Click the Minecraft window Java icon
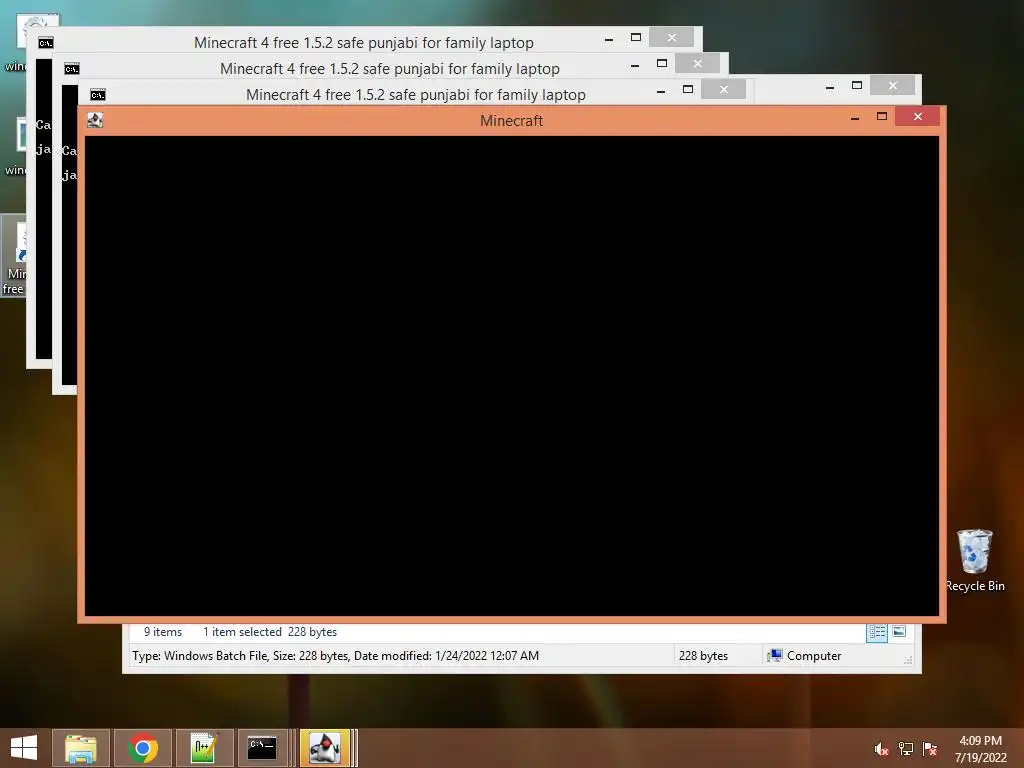Screen dimensions: 1024x768 pos(95,120)
